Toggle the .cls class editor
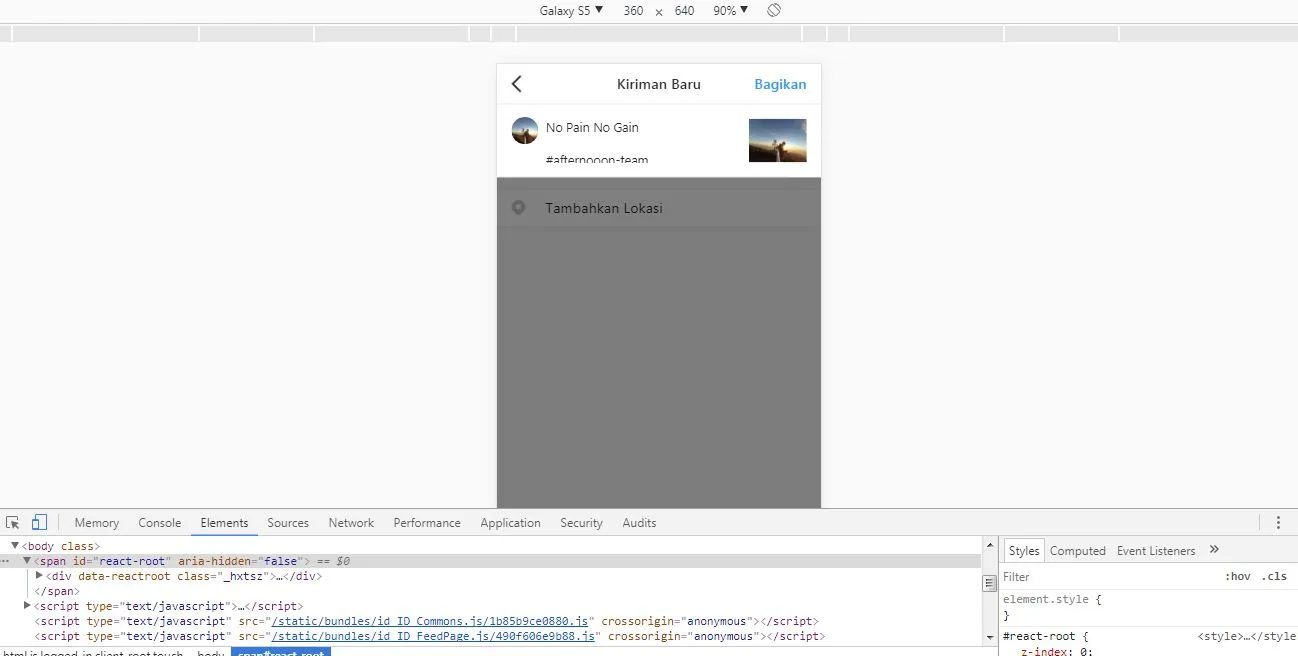The height and width of the screenshot is (656, 1298). tap(1274, 576)
